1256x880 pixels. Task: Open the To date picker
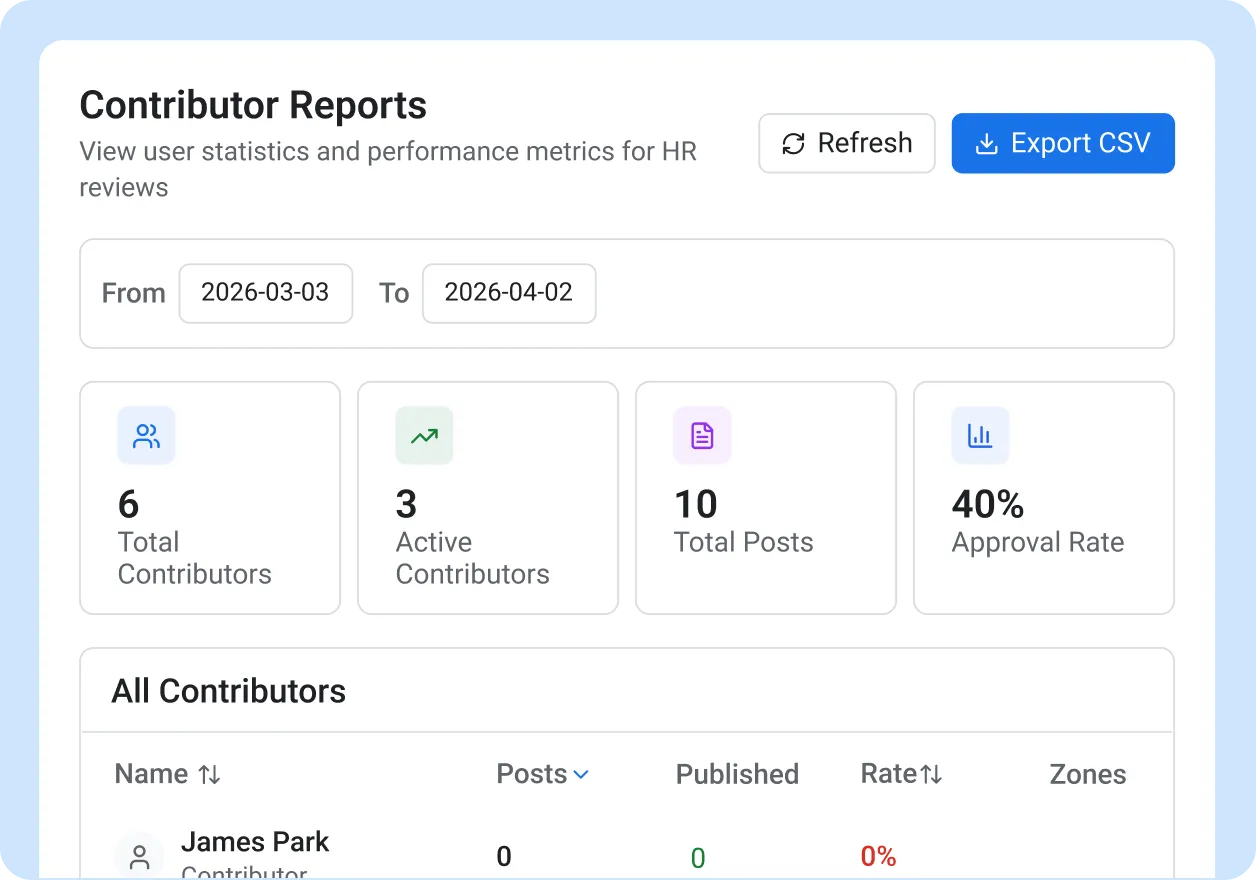[509, 293]
